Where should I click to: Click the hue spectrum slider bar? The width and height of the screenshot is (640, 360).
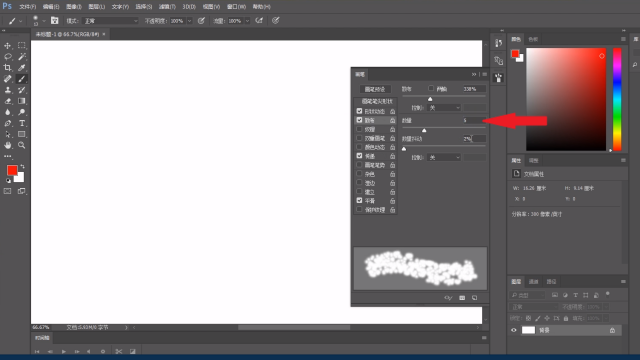pos(617,99)
